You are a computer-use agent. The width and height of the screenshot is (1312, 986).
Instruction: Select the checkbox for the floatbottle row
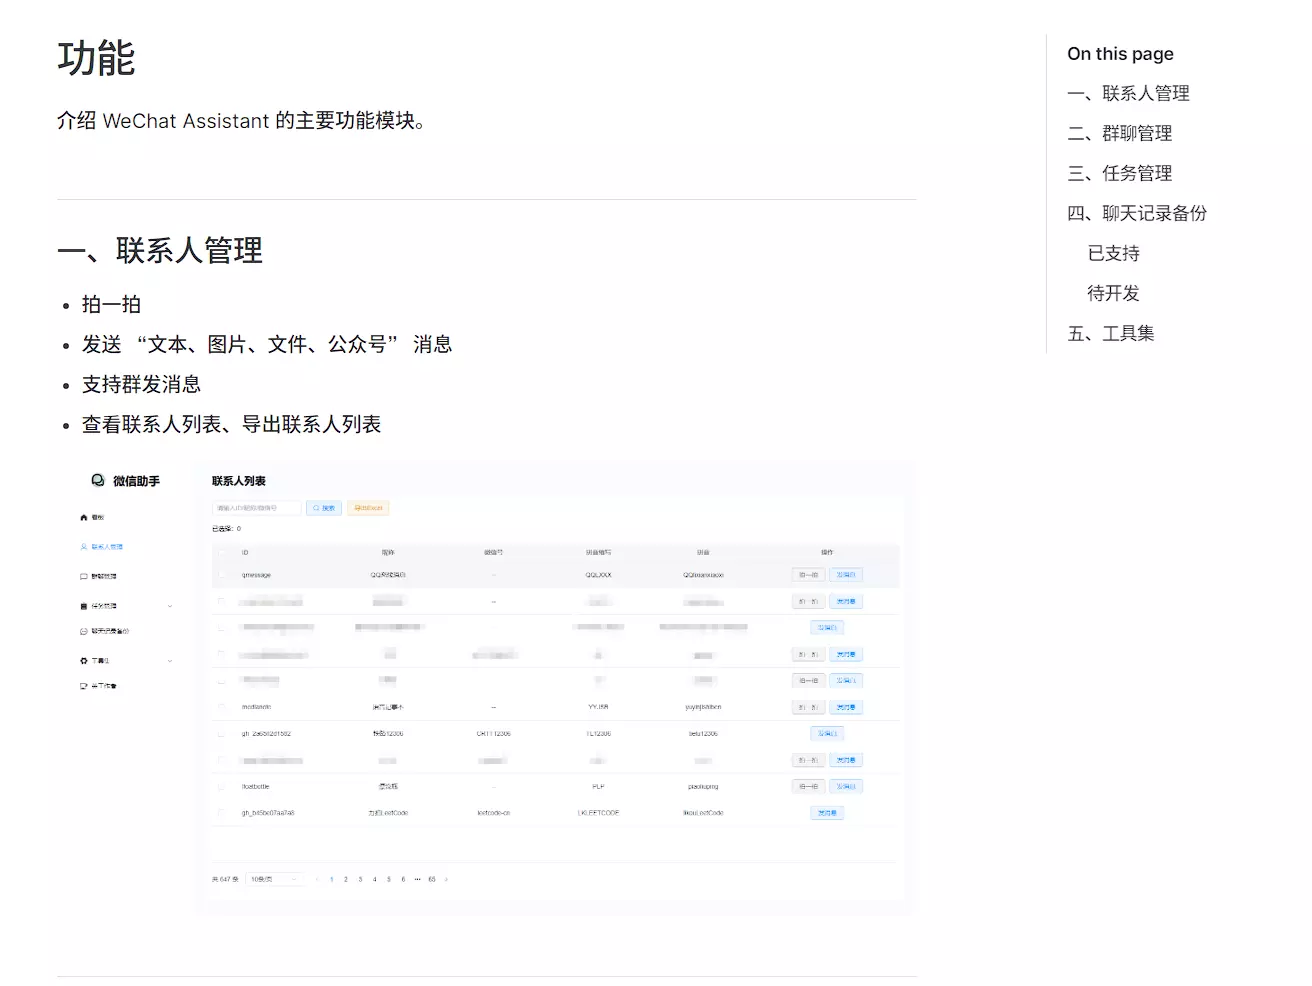pyautogui.click(x=221, y=787)
